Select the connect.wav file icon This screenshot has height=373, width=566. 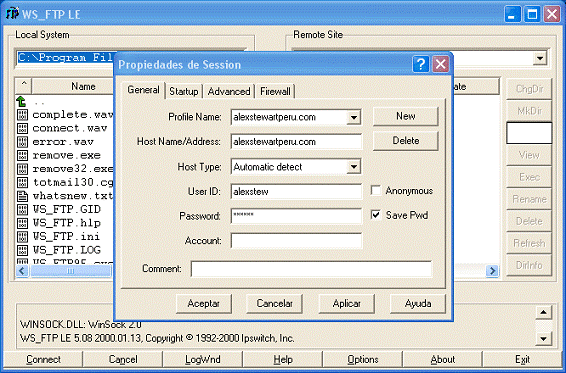22,129
